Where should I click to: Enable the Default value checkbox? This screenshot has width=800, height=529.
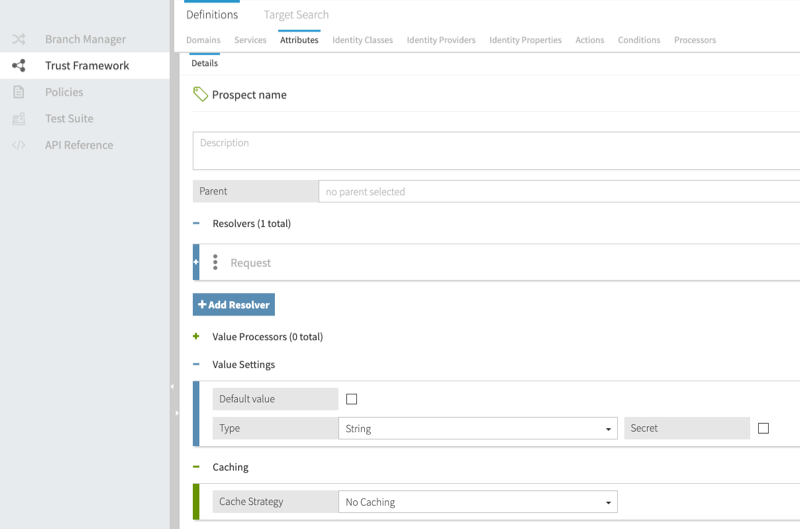[x=351, y=399]
